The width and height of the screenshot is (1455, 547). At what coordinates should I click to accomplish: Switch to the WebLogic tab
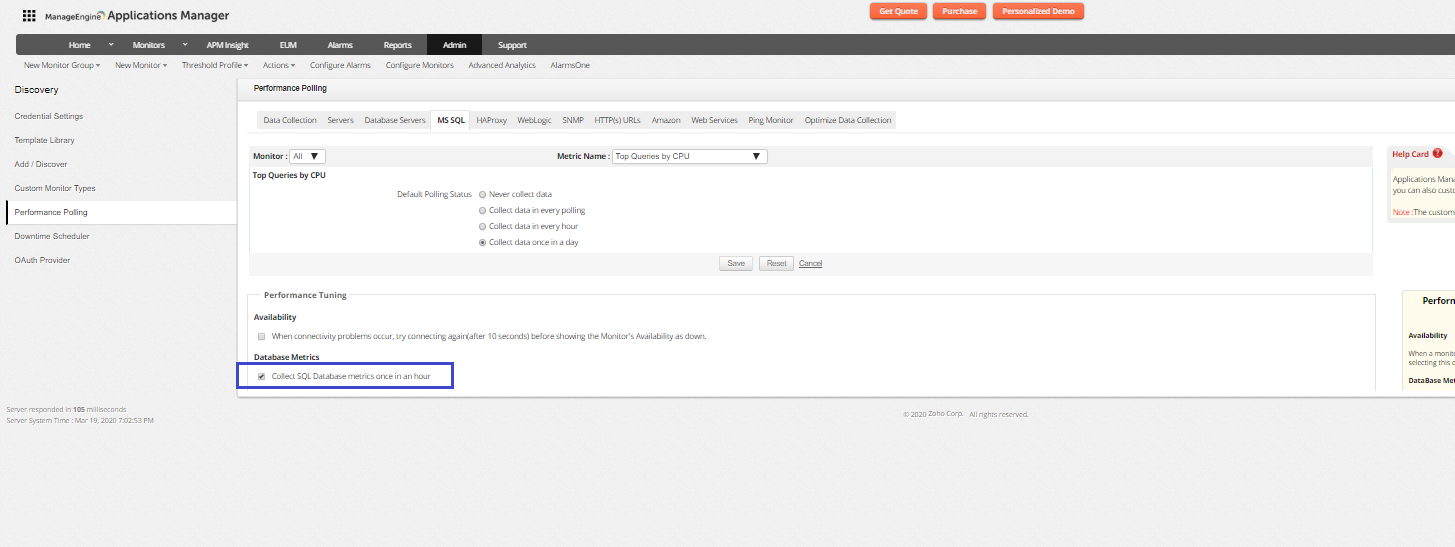(534, 120)
